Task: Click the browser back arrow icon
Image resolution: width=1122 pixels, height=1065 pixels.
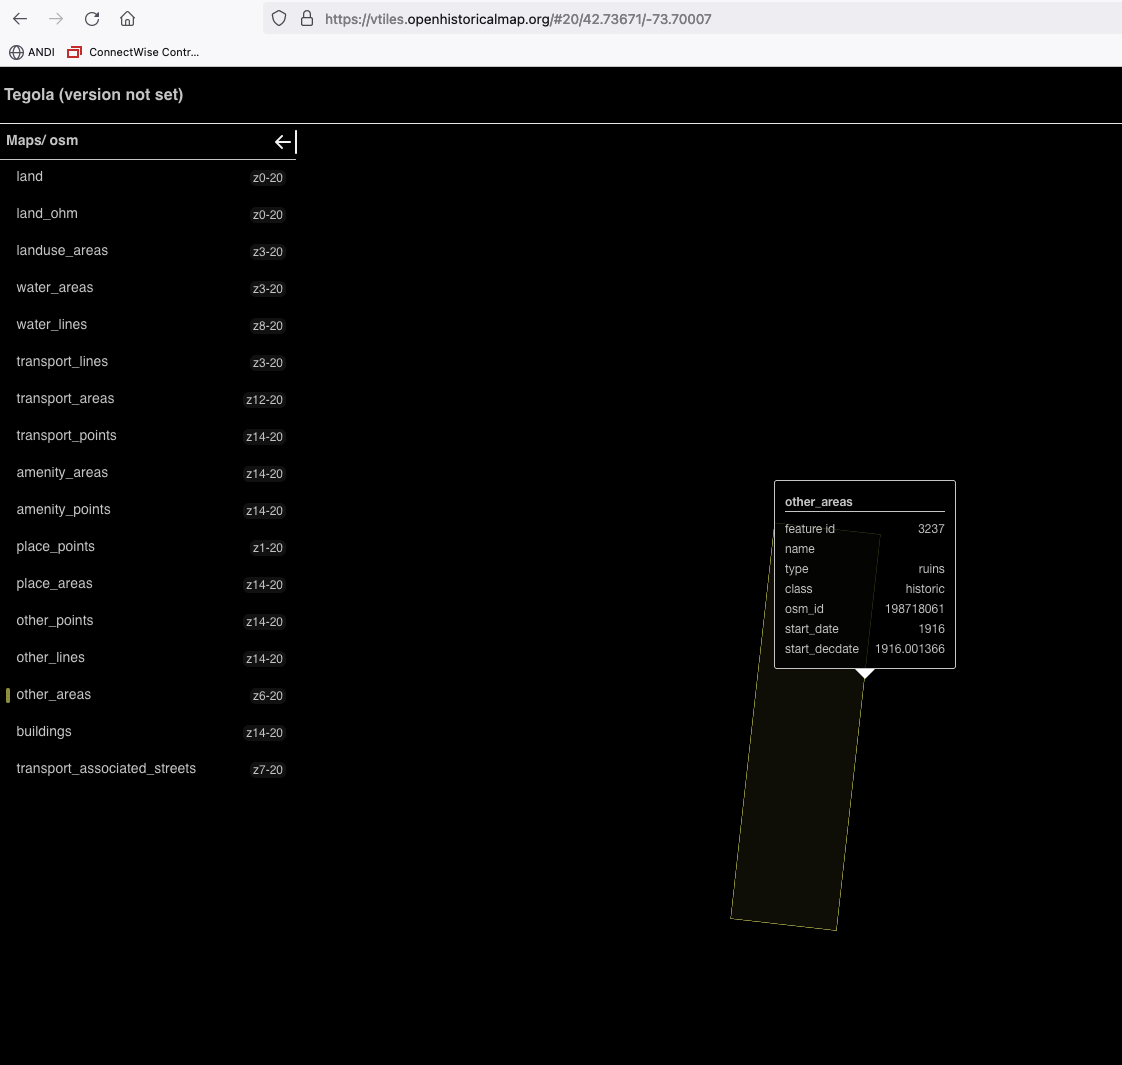Action: click(x=20, y=18)
